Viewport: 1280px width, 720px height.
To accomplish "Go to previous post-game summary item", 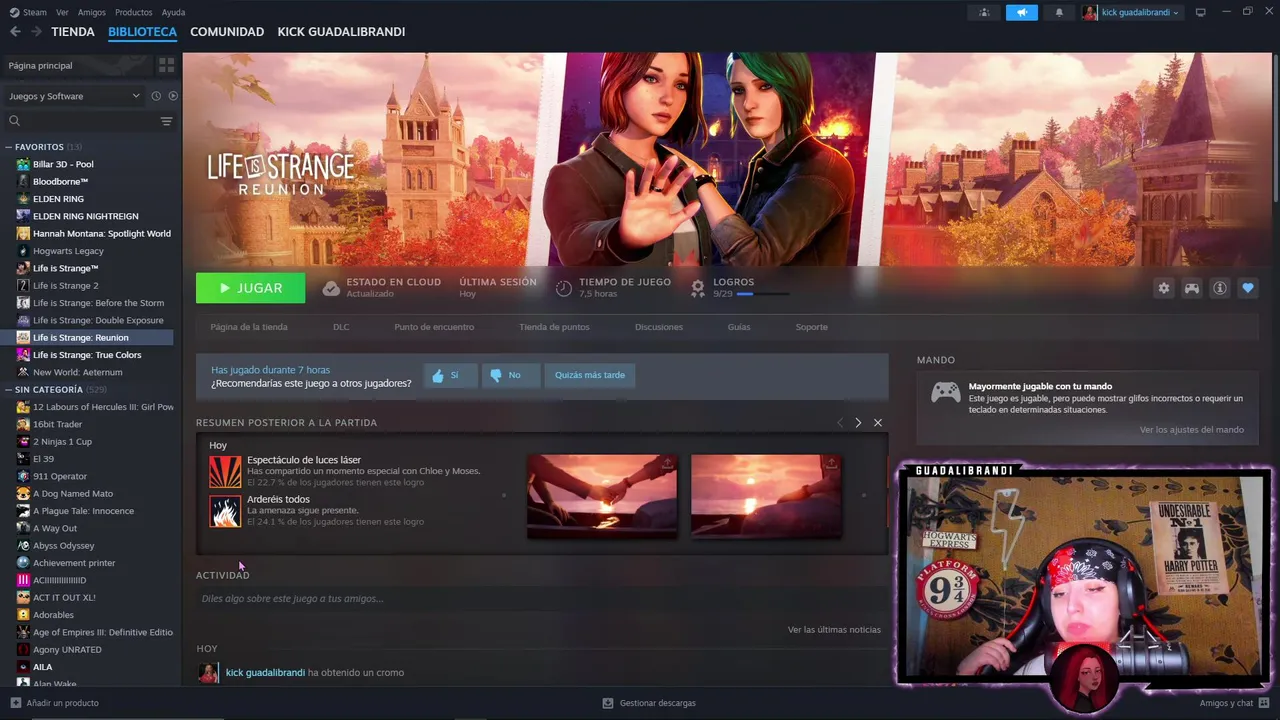I will tap(840, 423).
